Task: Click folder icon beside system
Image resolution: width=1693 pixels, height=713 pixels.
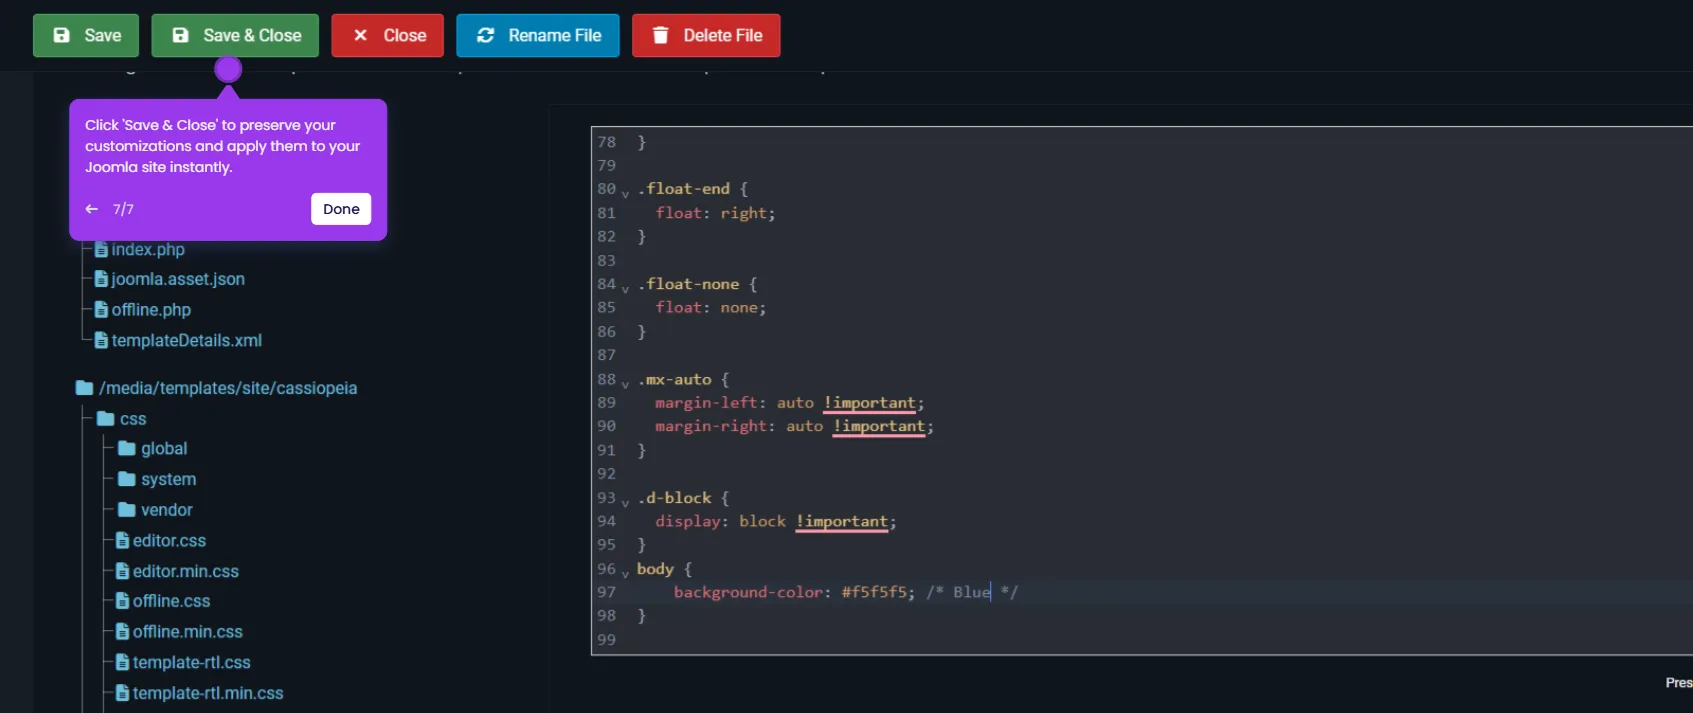Action: (127, 479)
